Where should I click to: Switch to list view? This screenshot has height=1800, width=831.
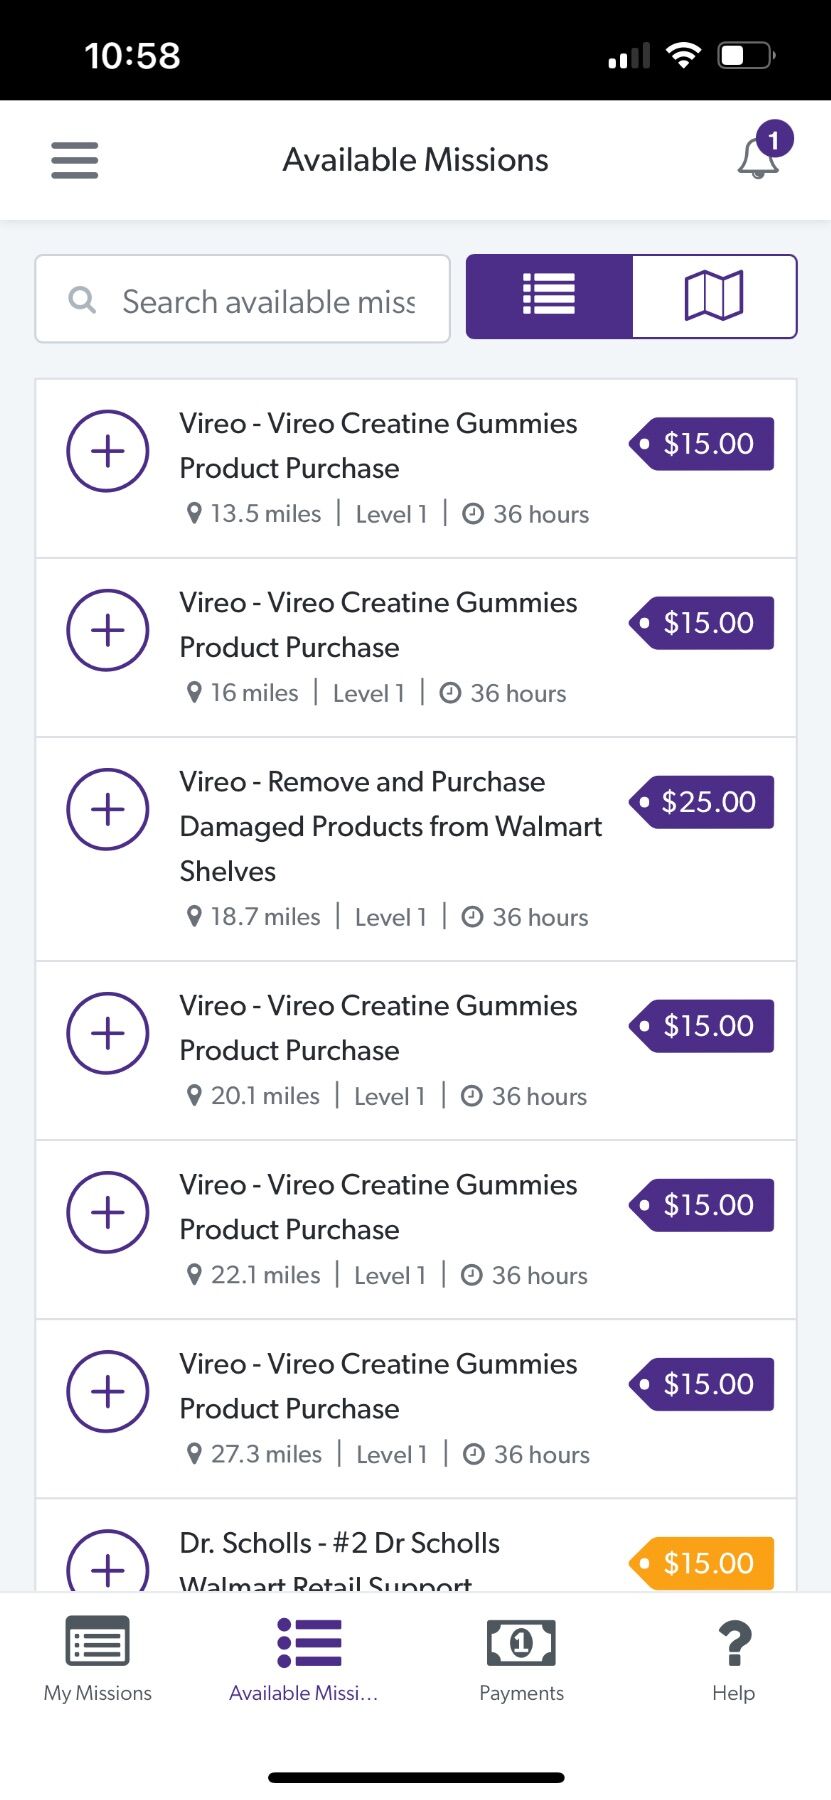click(x=549, y=296)
